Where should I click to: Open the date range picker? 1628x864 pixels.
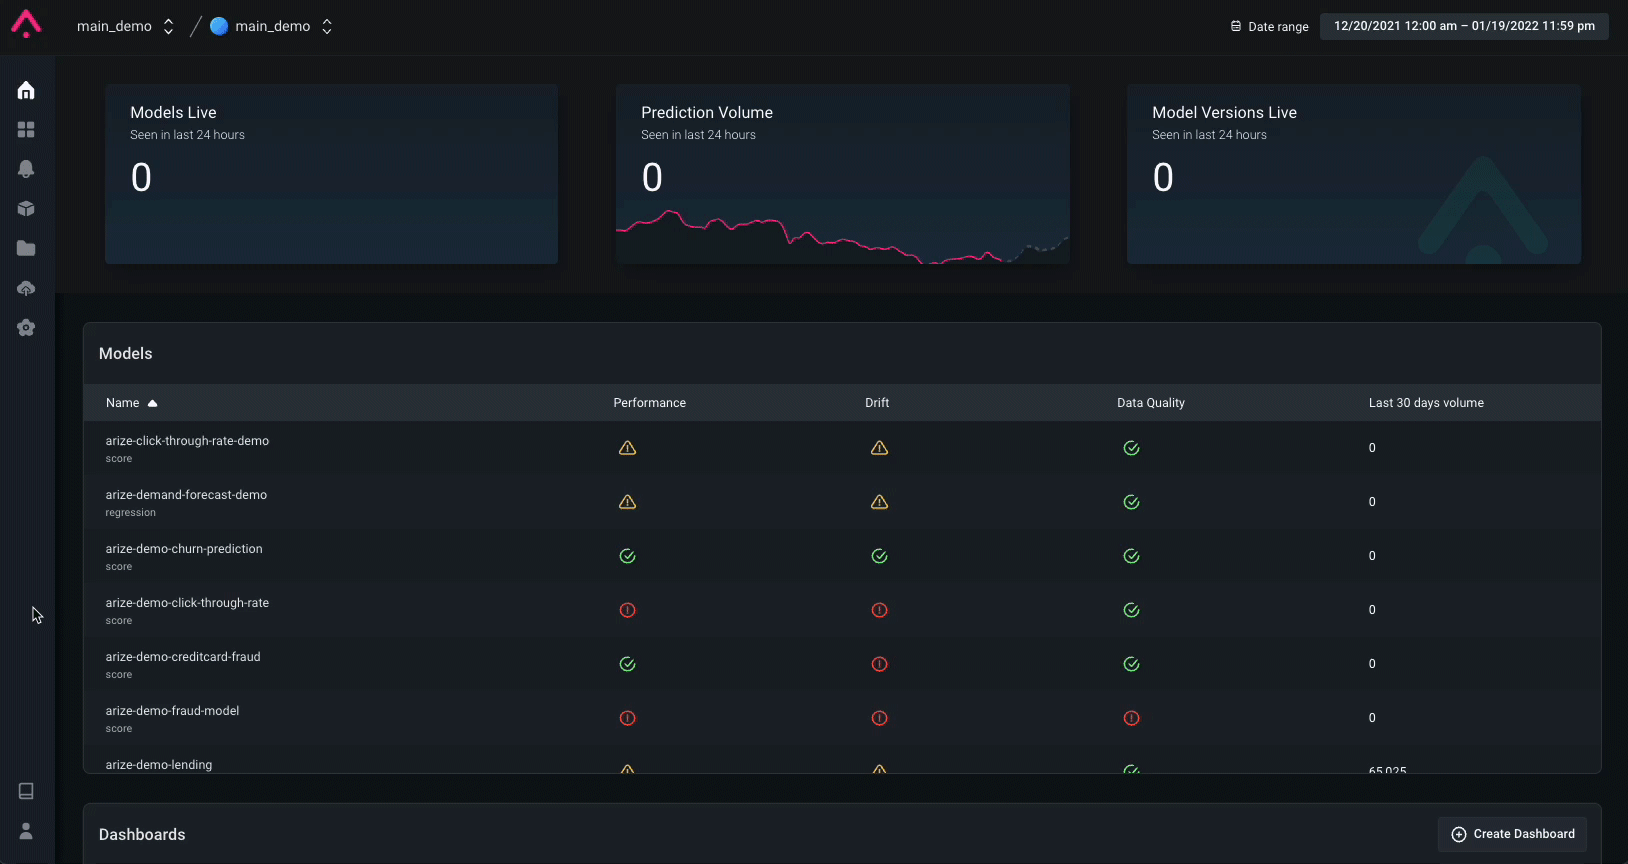pyautogui.click(x=1464, y=26)
